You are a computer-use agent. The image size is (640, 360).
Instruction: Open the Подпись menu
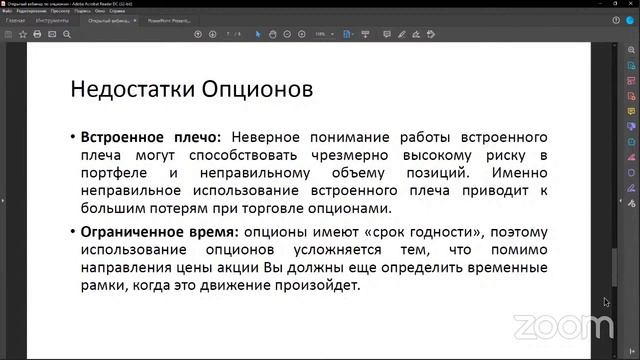click(x=82, y=11)
